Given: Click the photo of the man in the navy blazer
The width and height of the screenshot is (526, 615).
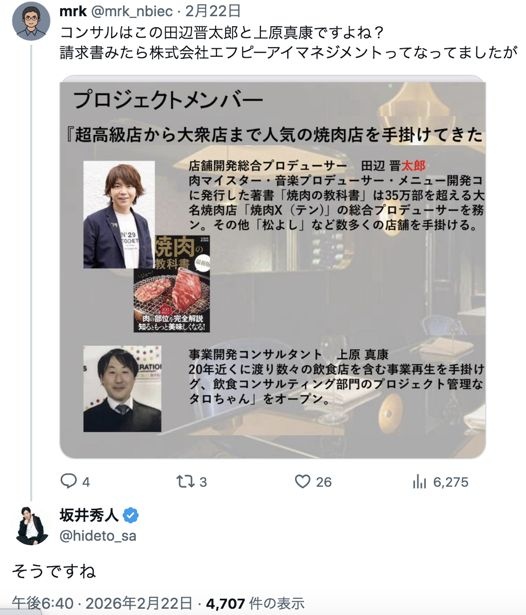Looking at the screenshot, I should (x=119, y=215).
